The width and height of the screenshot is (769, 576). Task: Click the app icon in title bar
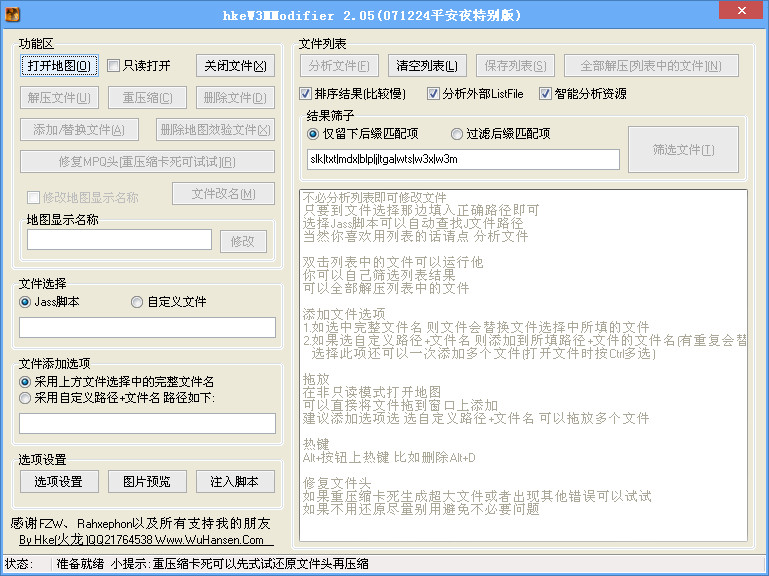(12, 14)
